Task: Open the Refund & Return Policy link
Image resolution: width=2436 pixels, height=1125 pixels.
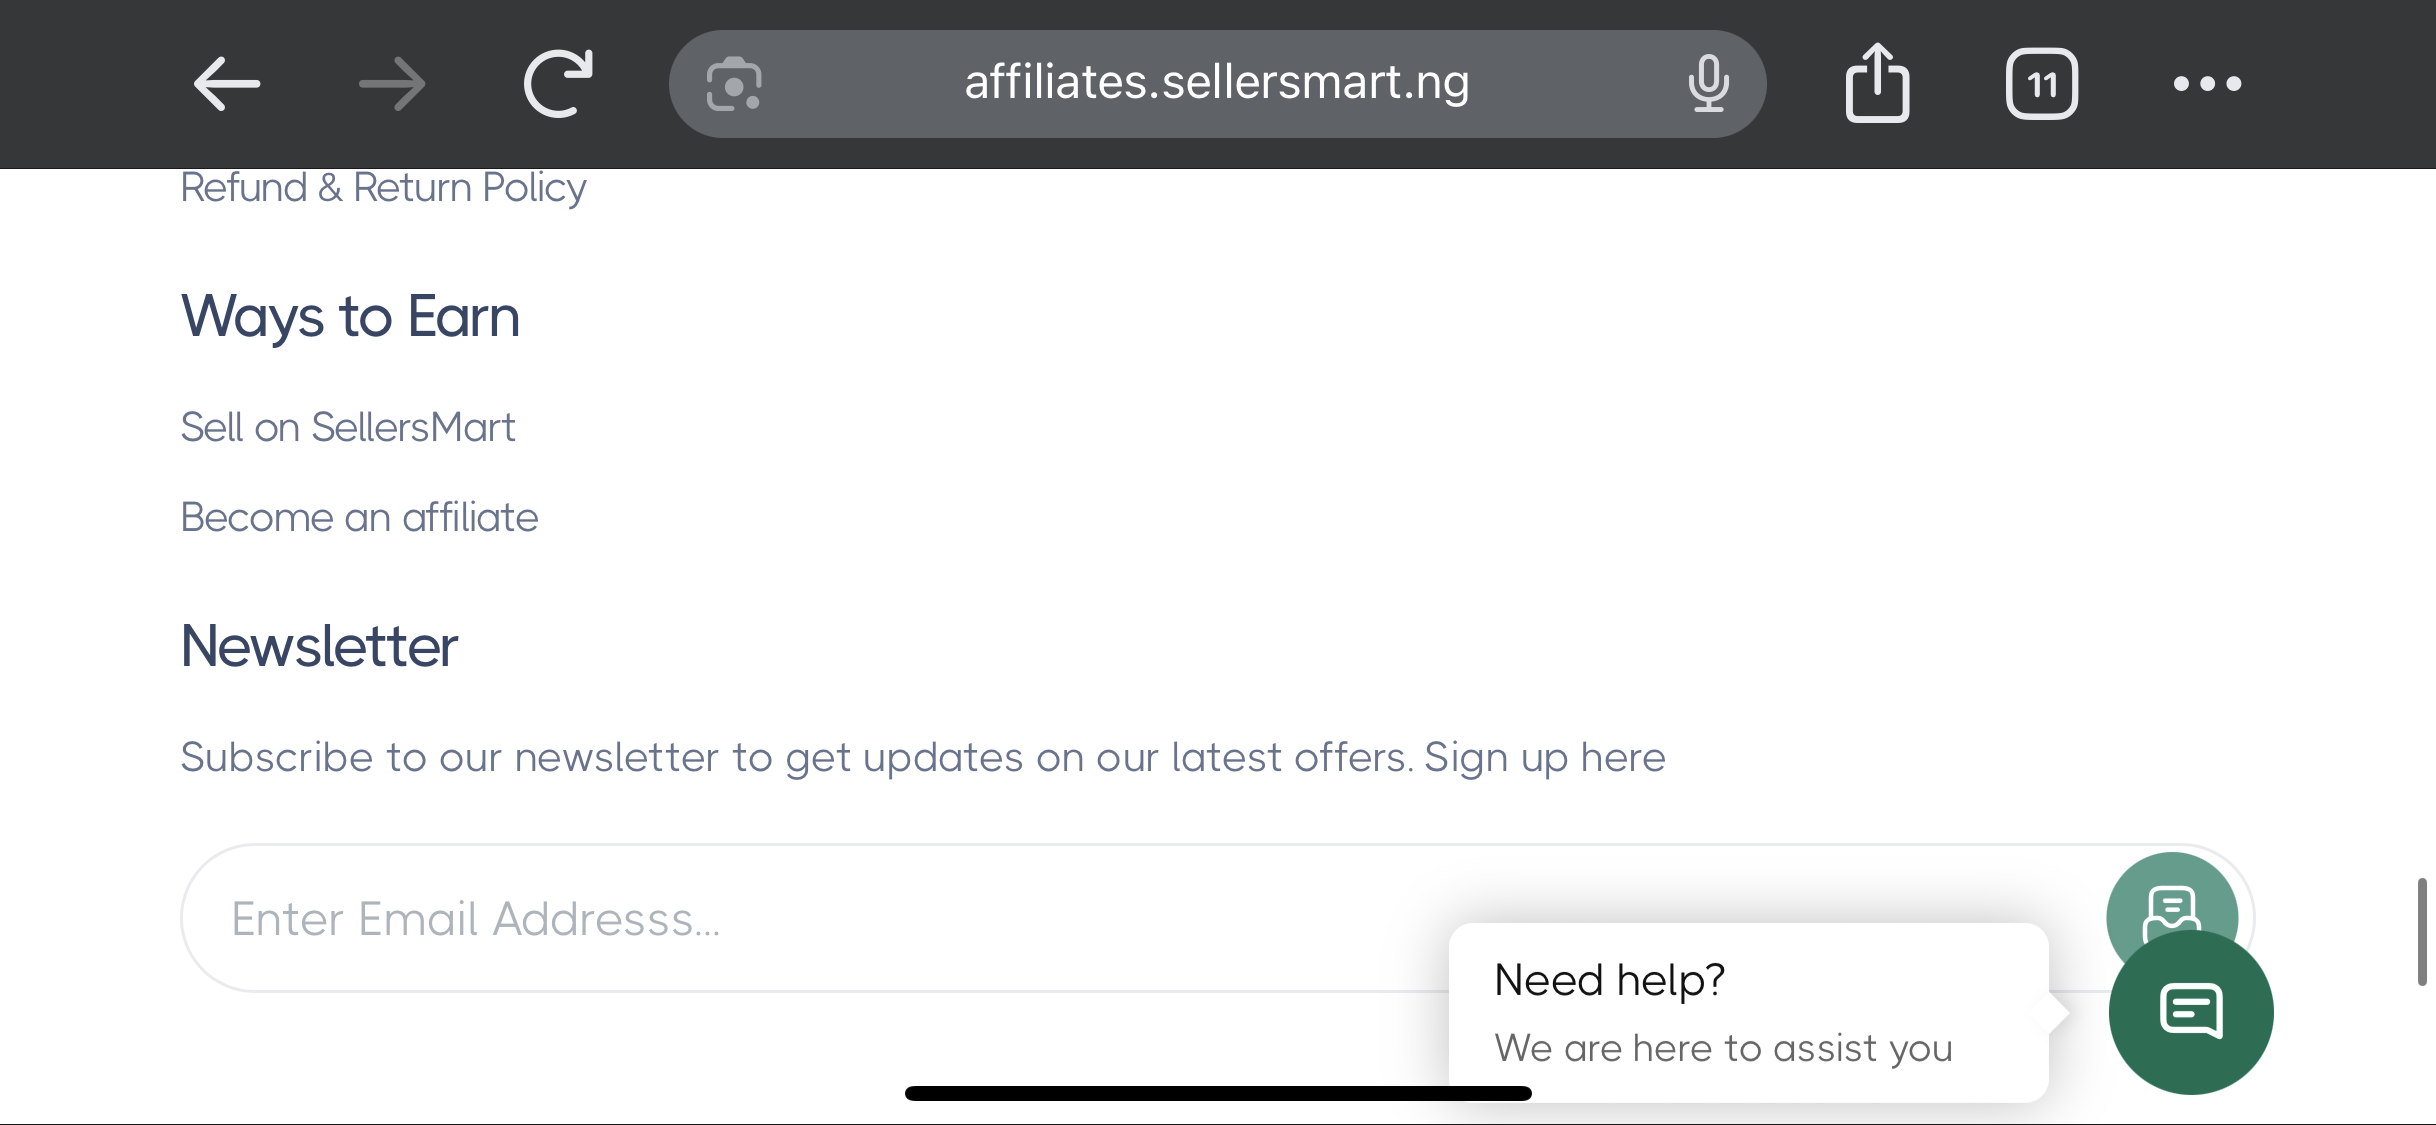Action: 383,188
